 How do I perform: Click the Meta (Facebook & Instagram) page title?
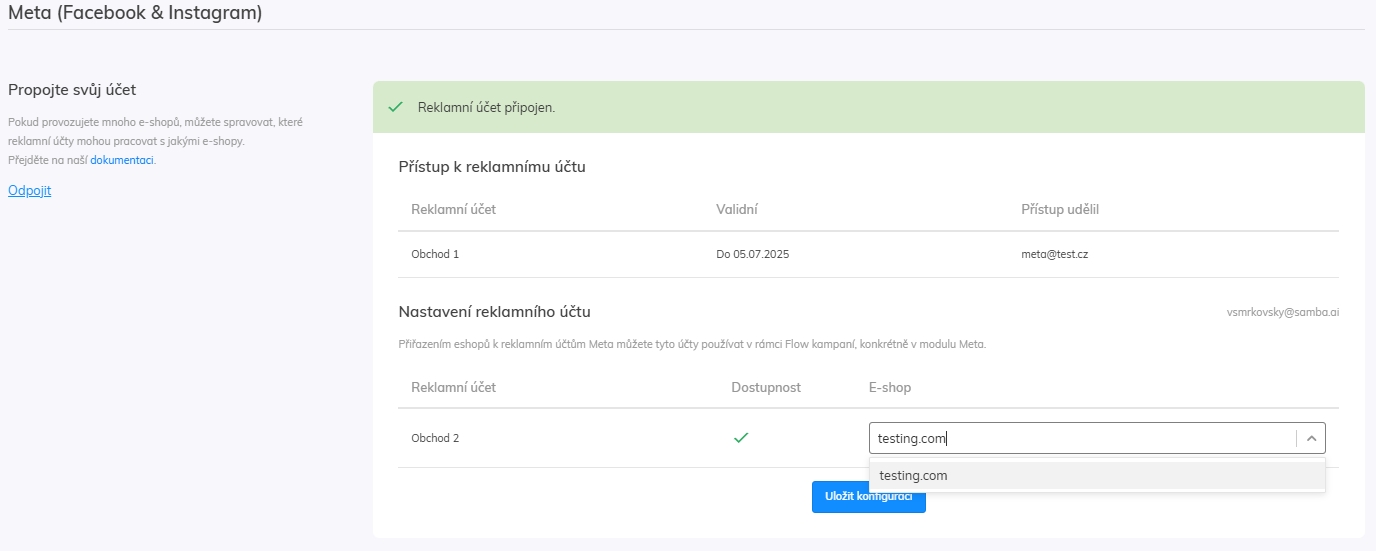pyautogui.click(x=135, y=13)
